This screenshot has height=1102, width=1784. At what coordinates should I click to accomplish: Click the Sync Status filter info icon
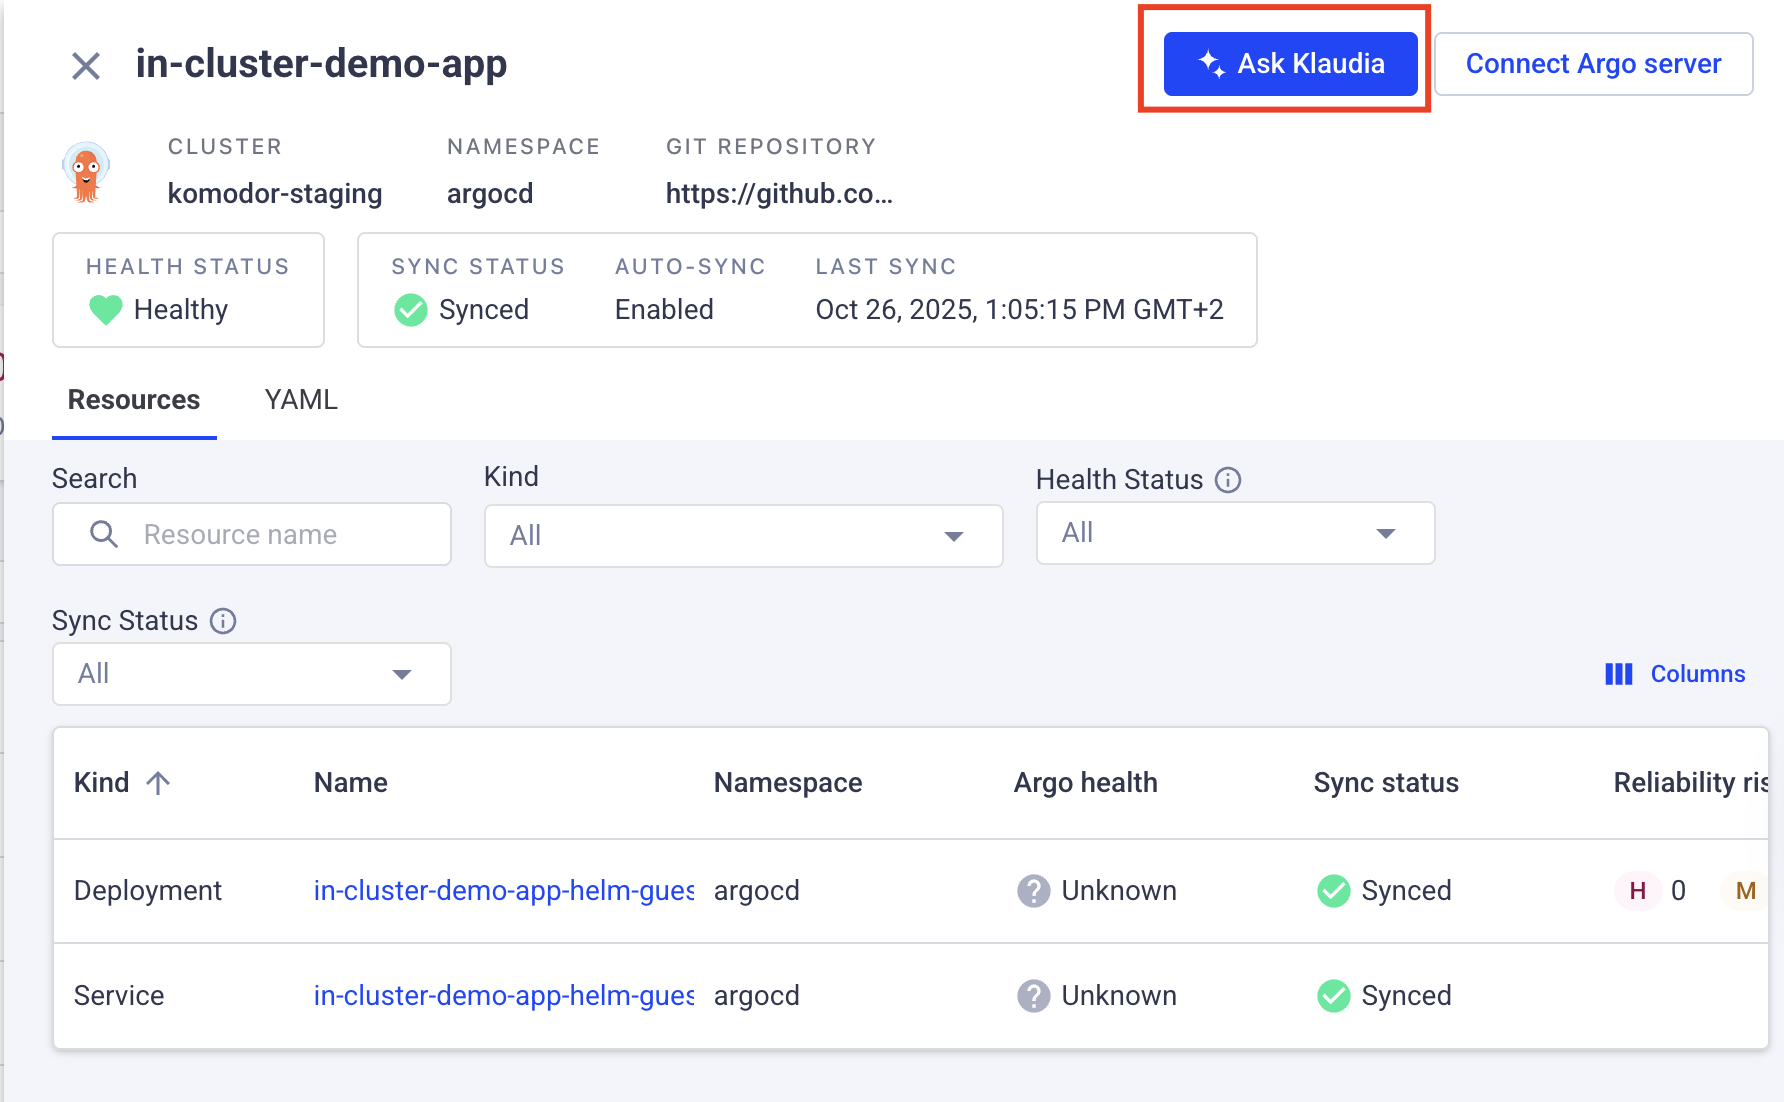coord(223,621)
